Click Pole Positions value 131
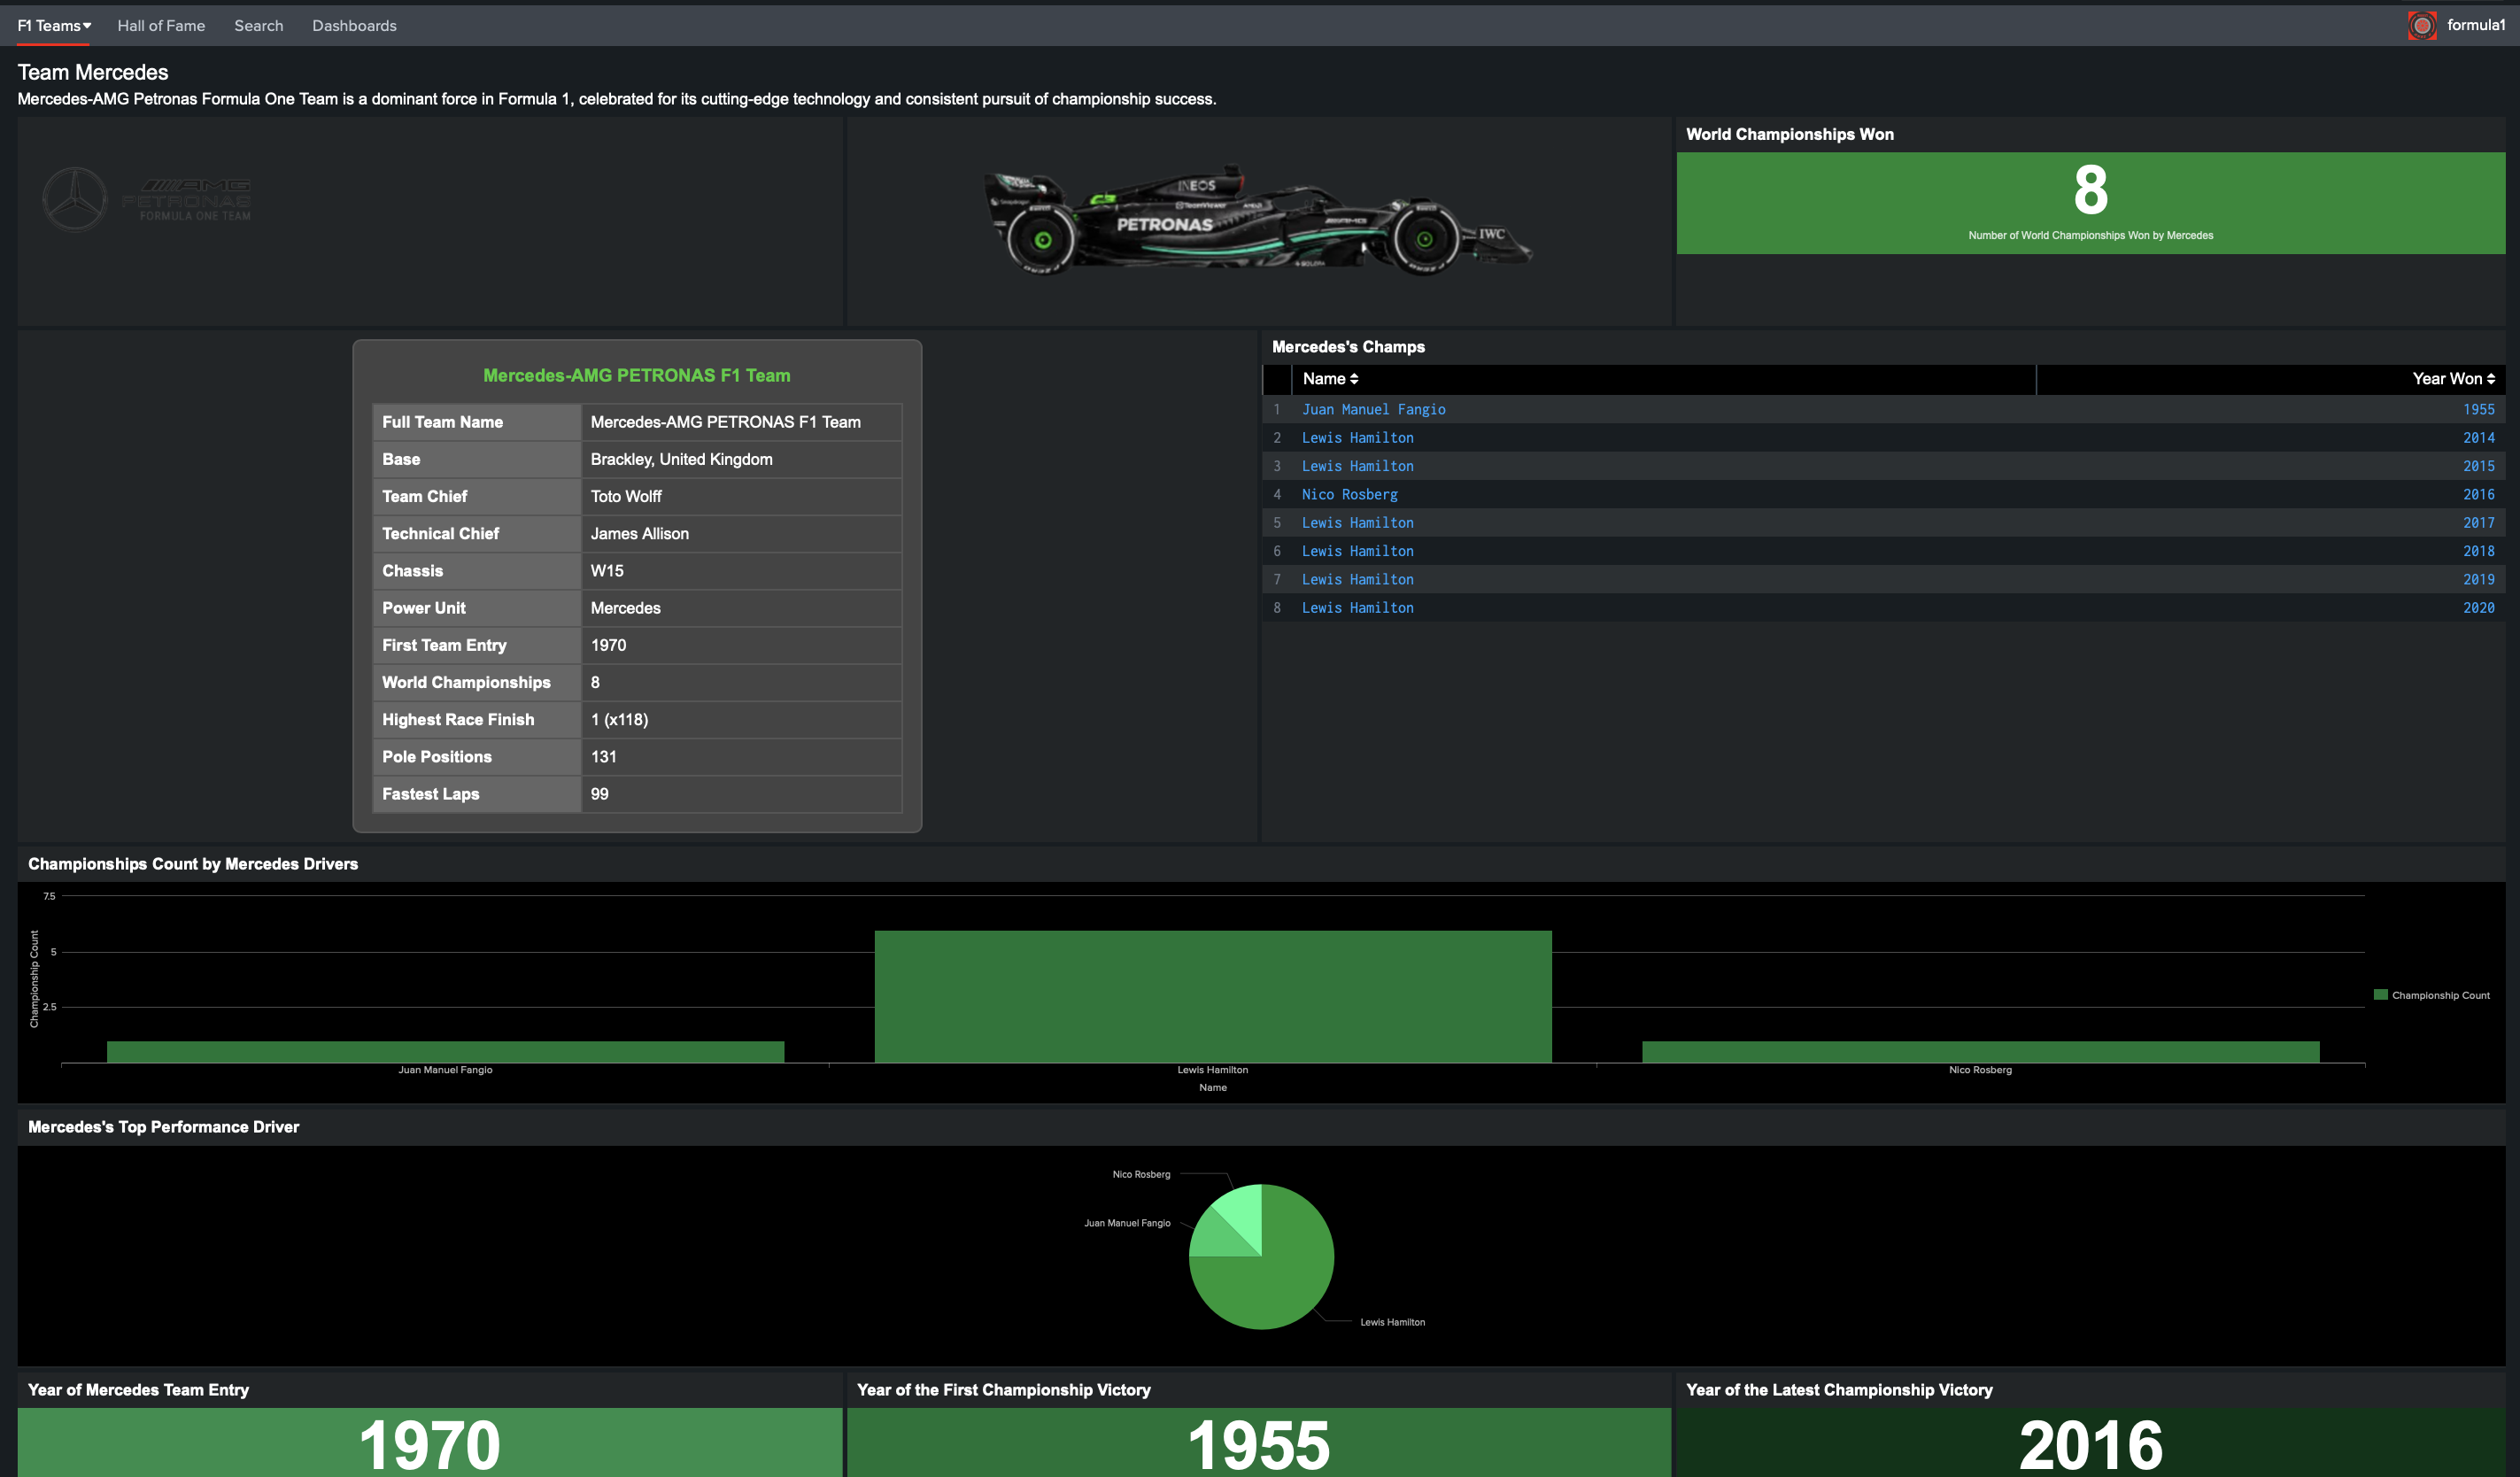 [603, 757]
